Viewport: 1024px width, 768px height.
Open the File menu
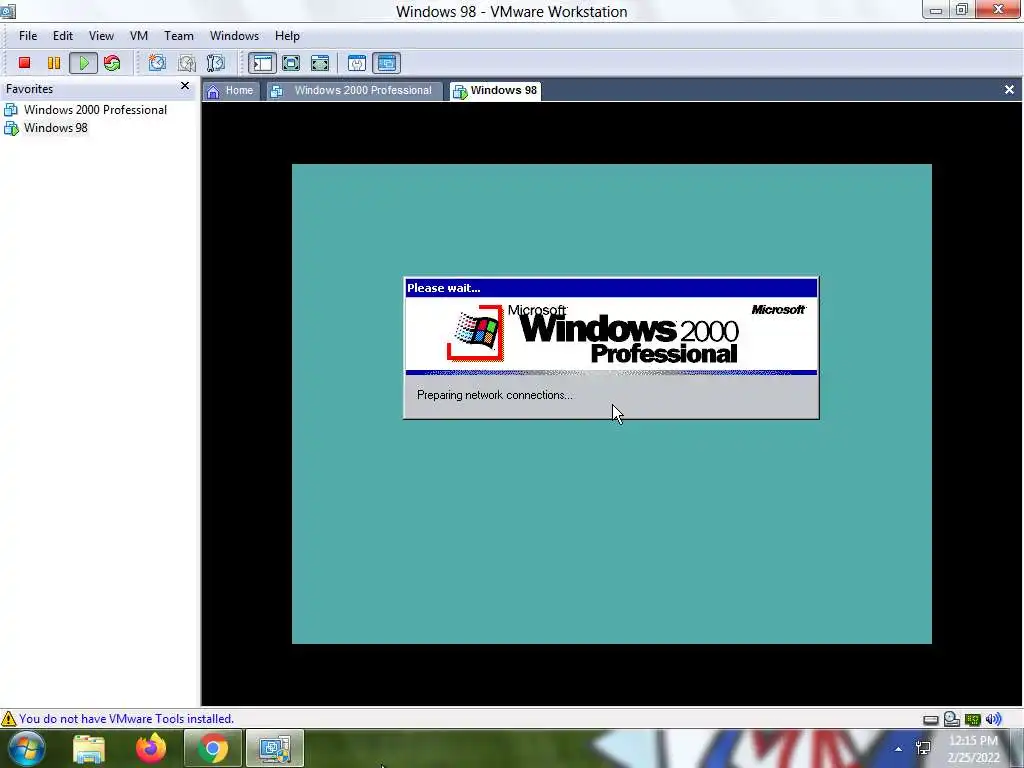coord(27,36)
